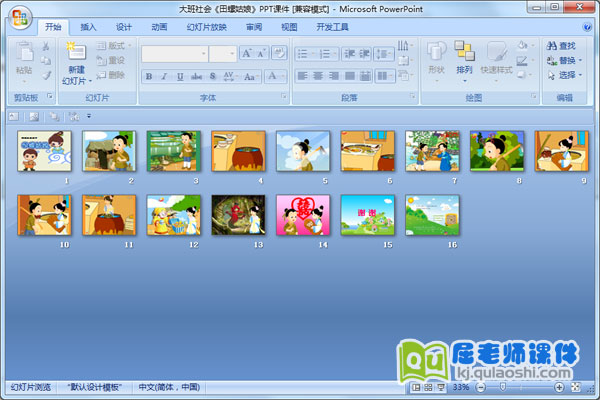Click the zoom out minus button

point(480,387)
